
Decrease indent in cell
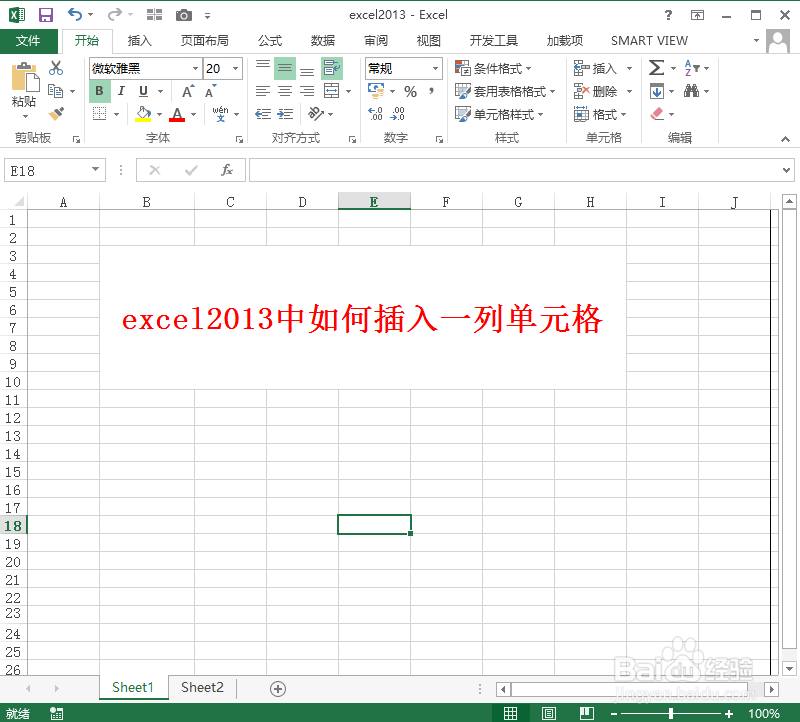[x=263, y=114]
